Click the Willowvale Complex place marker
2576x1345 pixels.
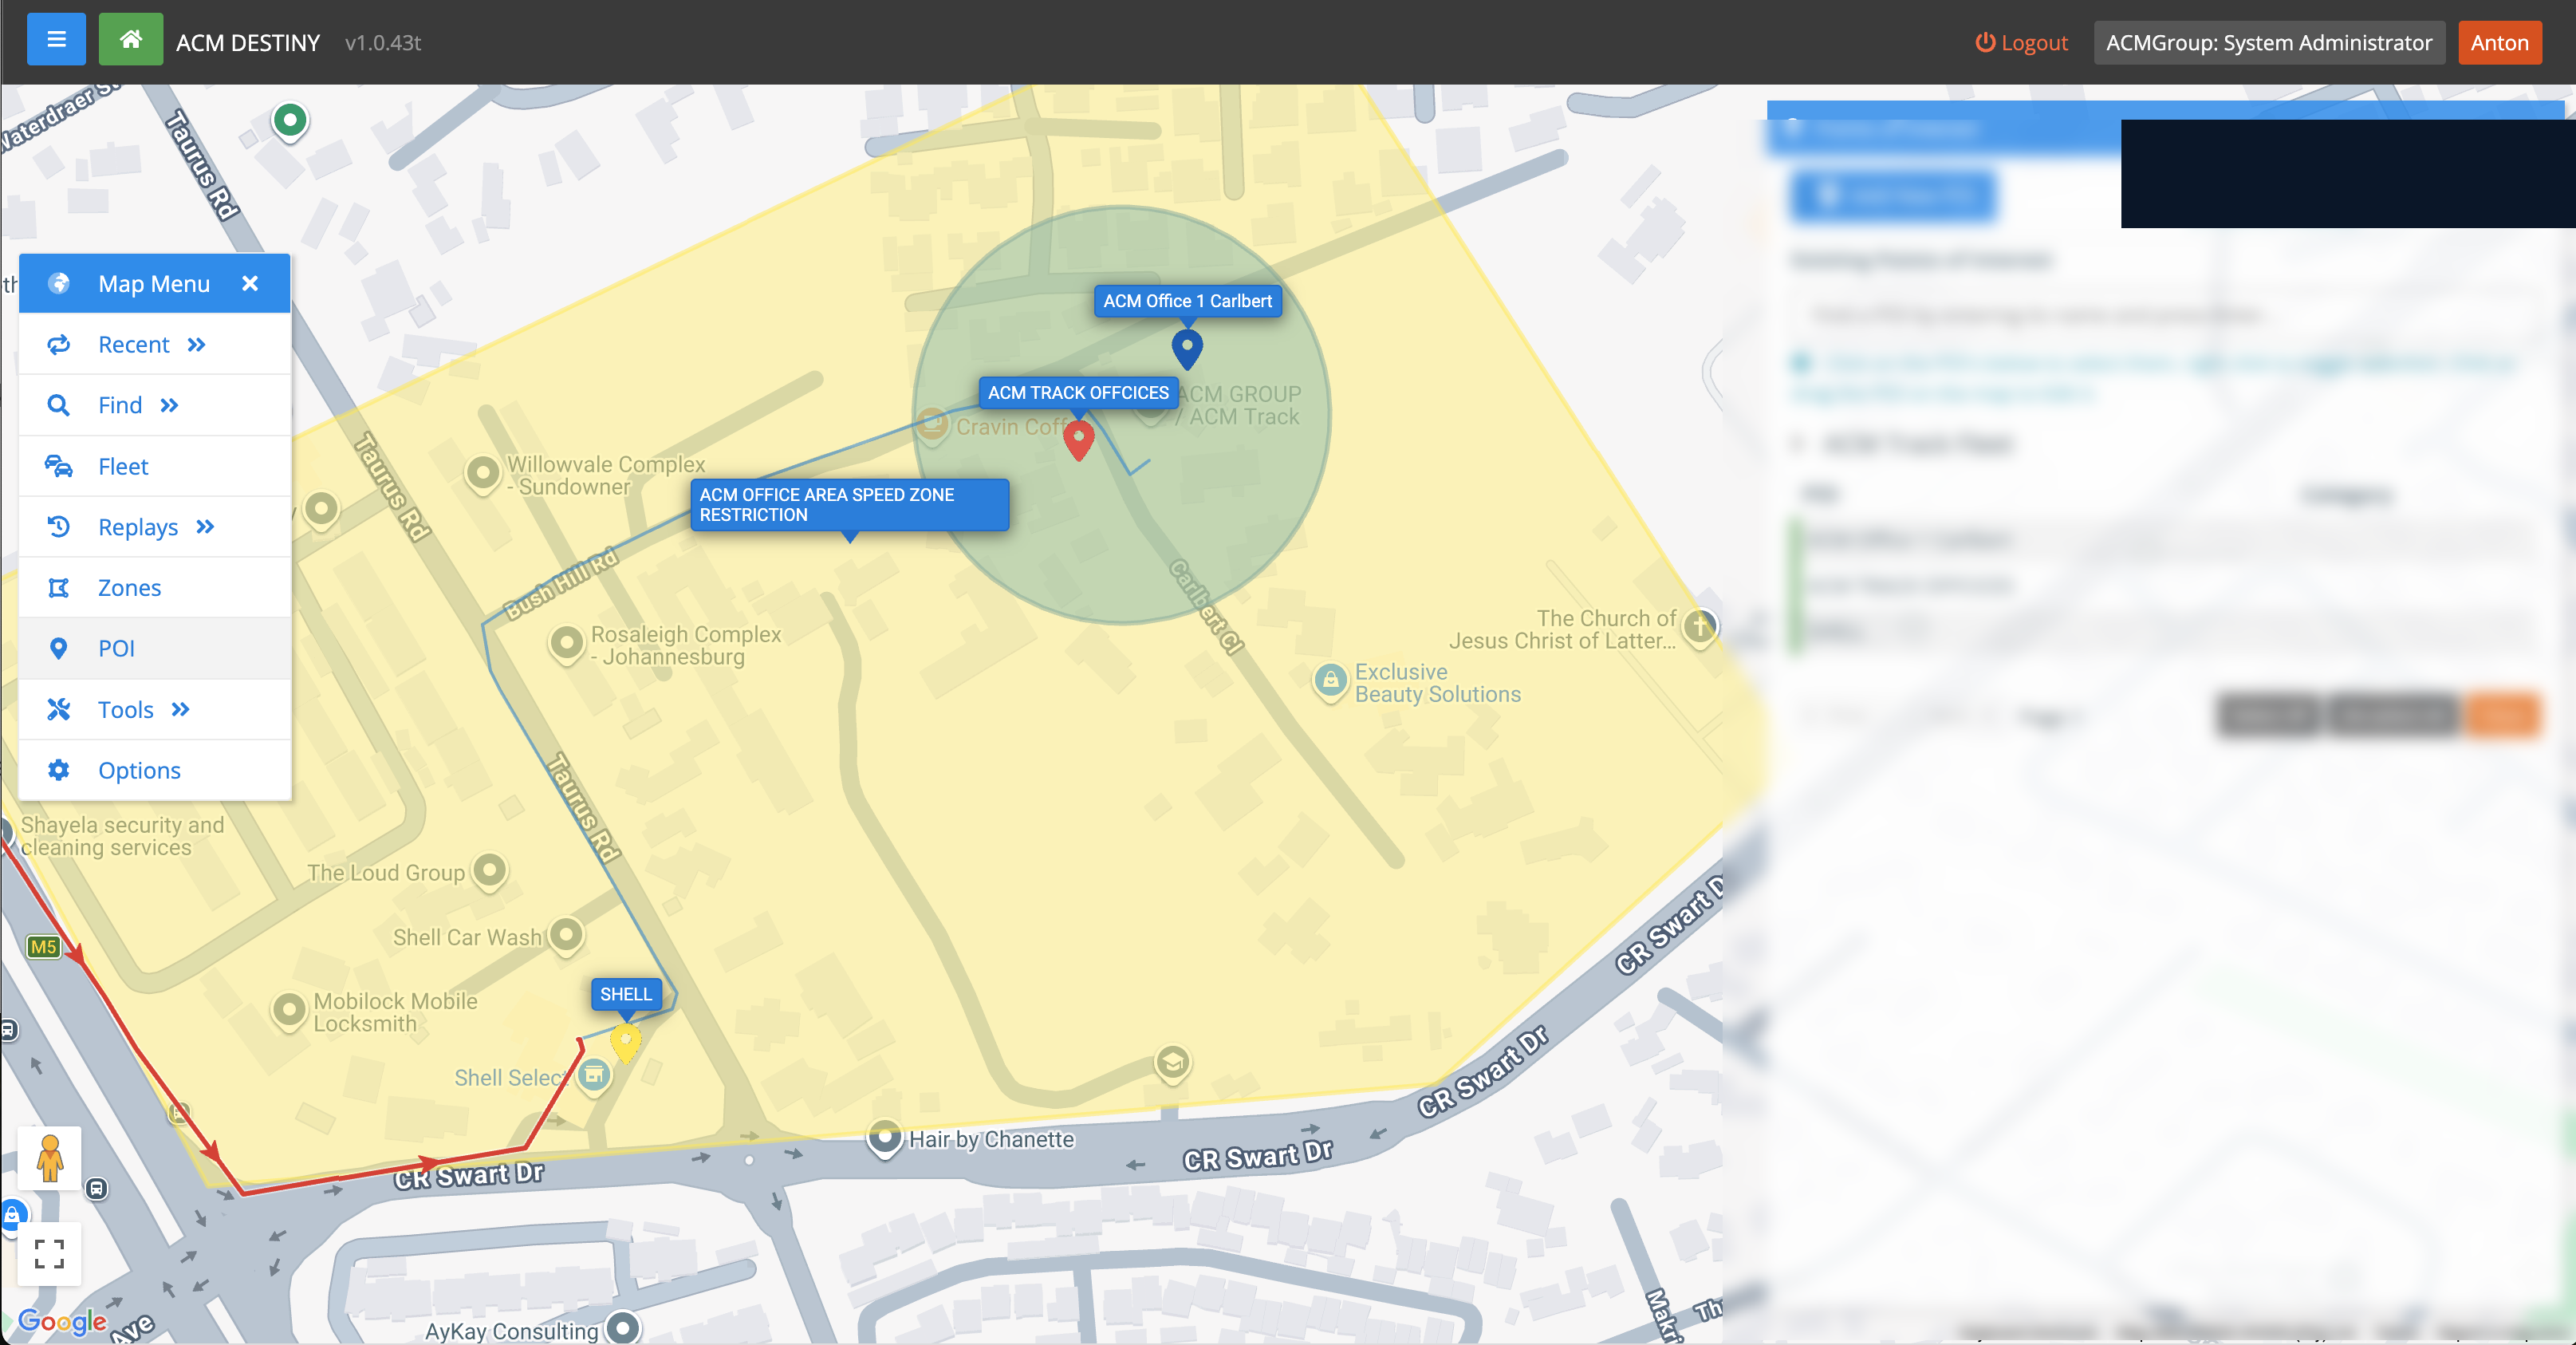pyautogui.click(x=483, y=472)
